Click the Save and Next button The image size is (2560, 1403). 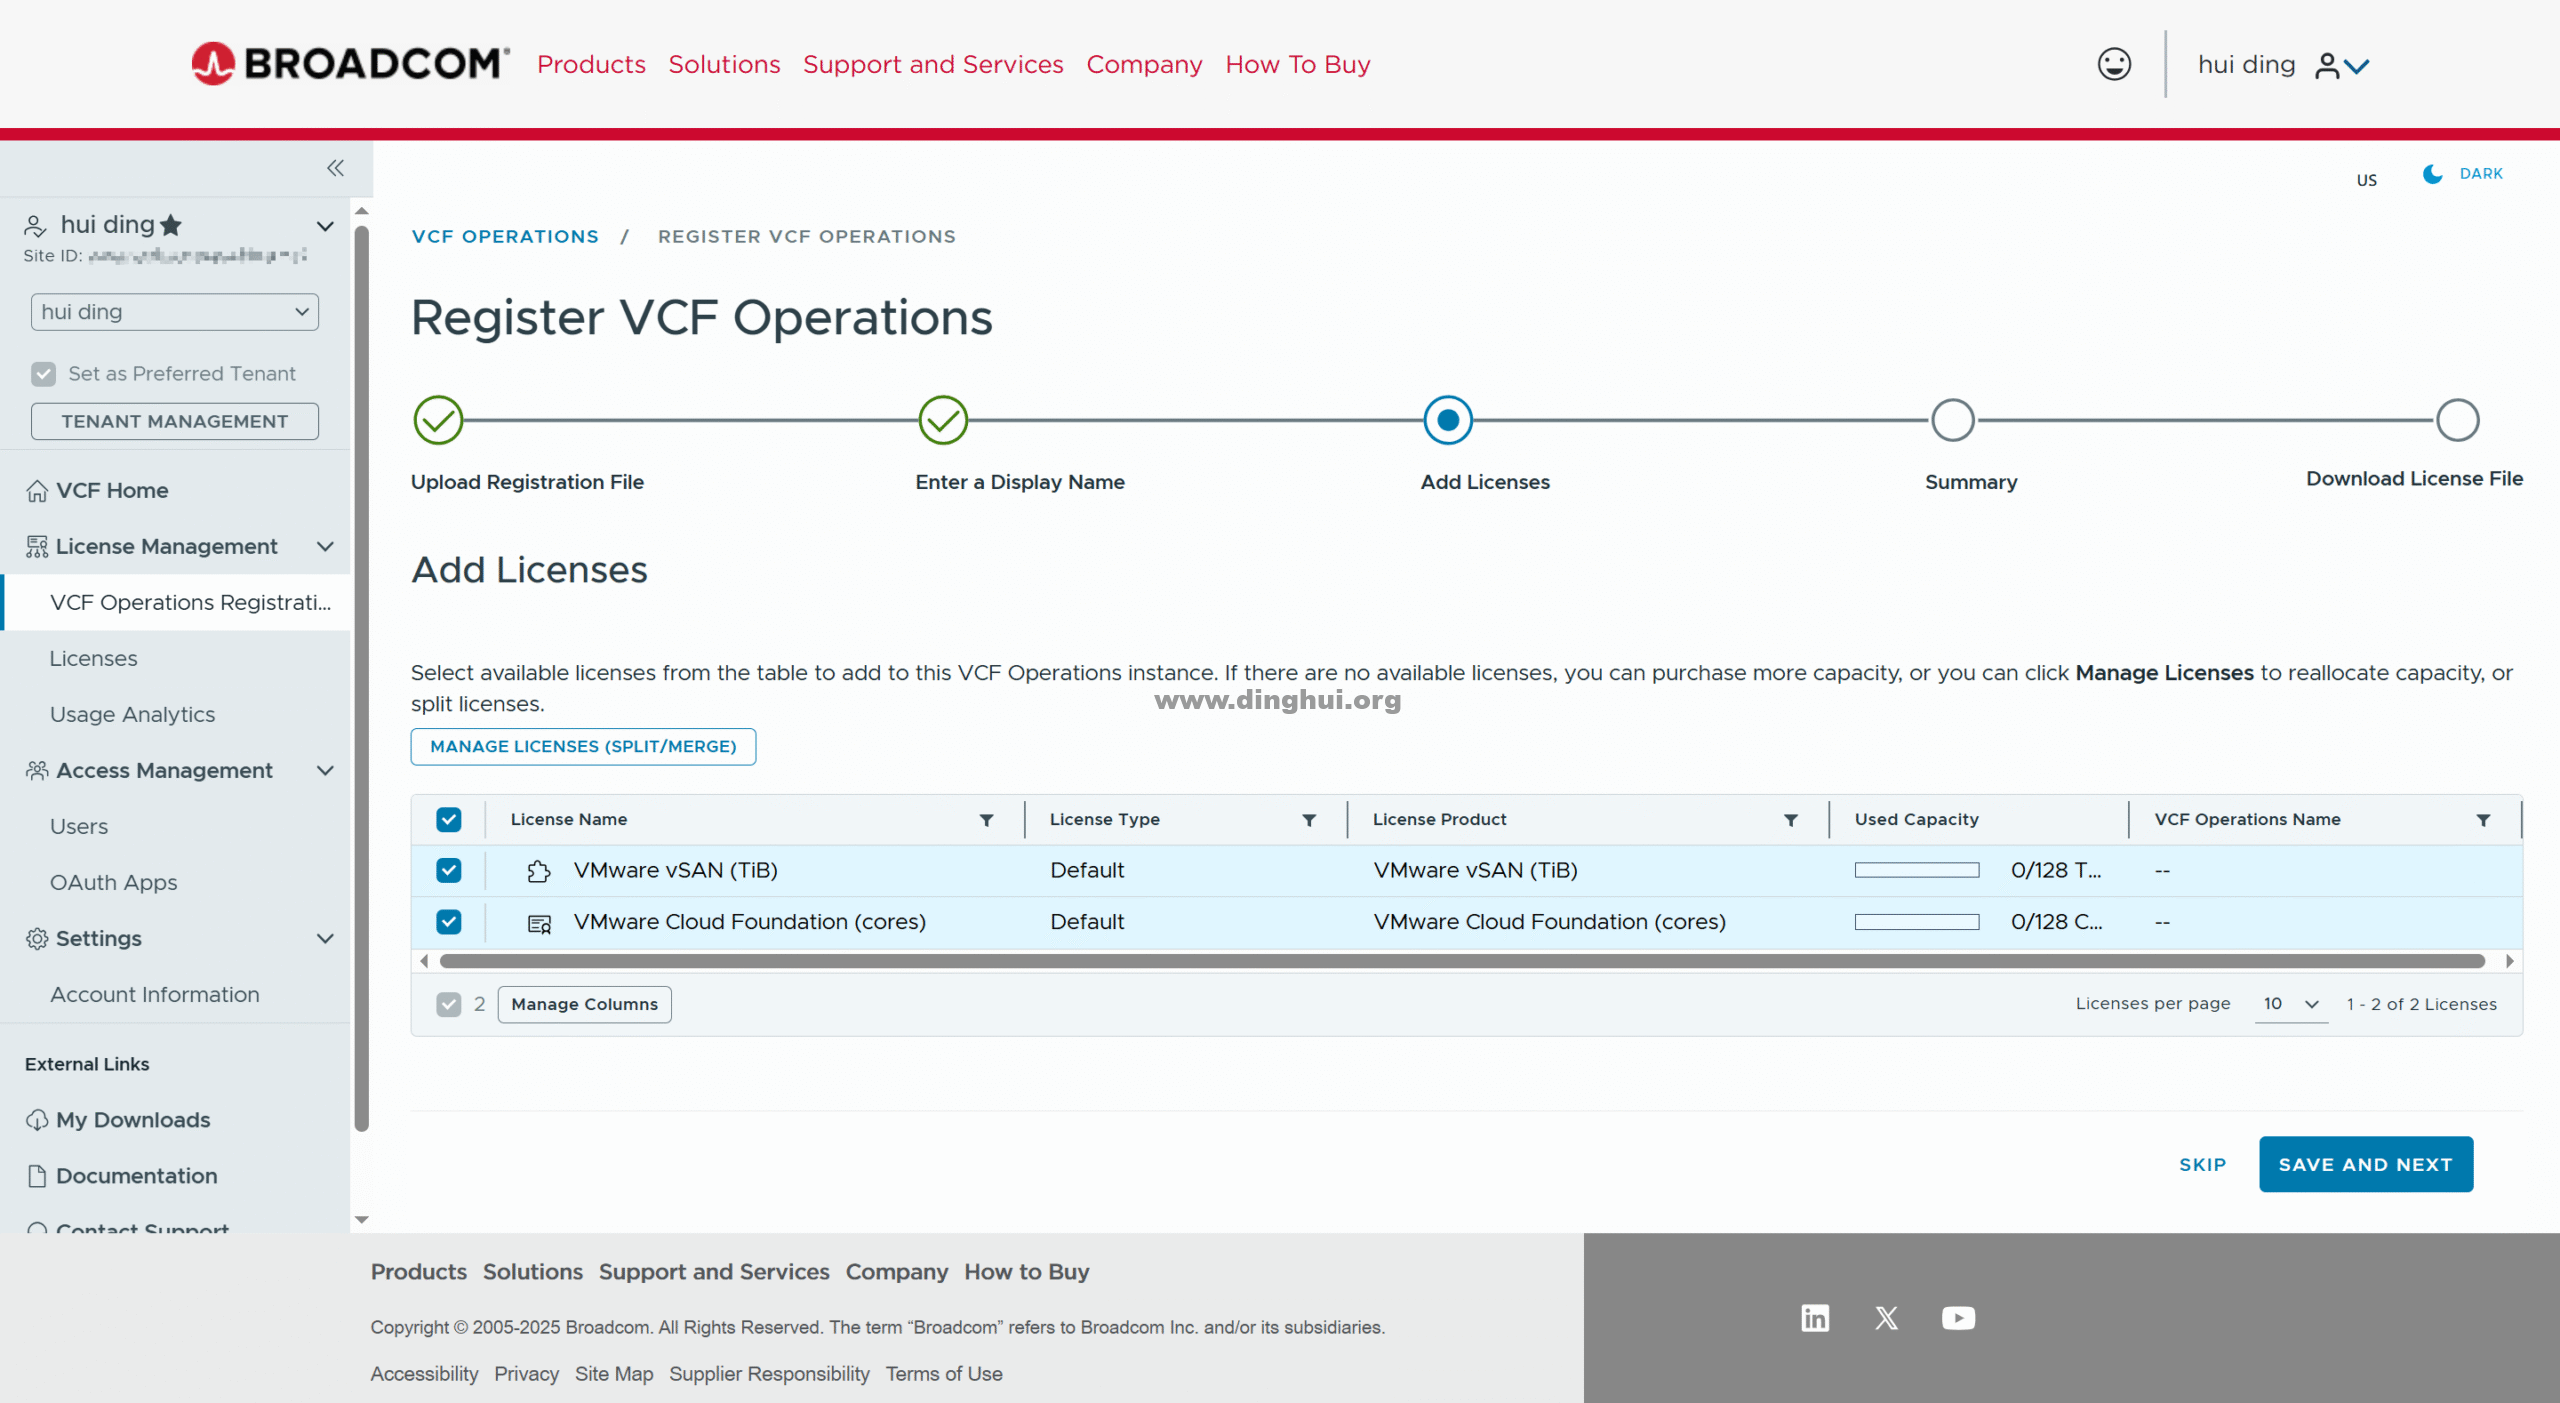click(x=2365, y=1164)
